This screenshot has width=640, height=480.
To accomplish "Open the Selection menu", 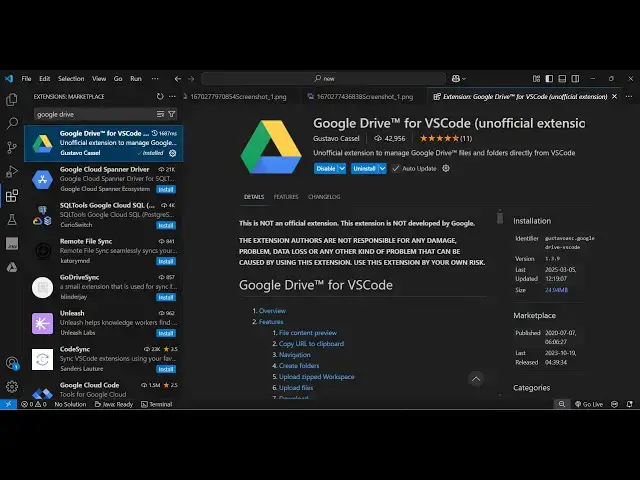I will pyautogui.click(x=71, y=78).
